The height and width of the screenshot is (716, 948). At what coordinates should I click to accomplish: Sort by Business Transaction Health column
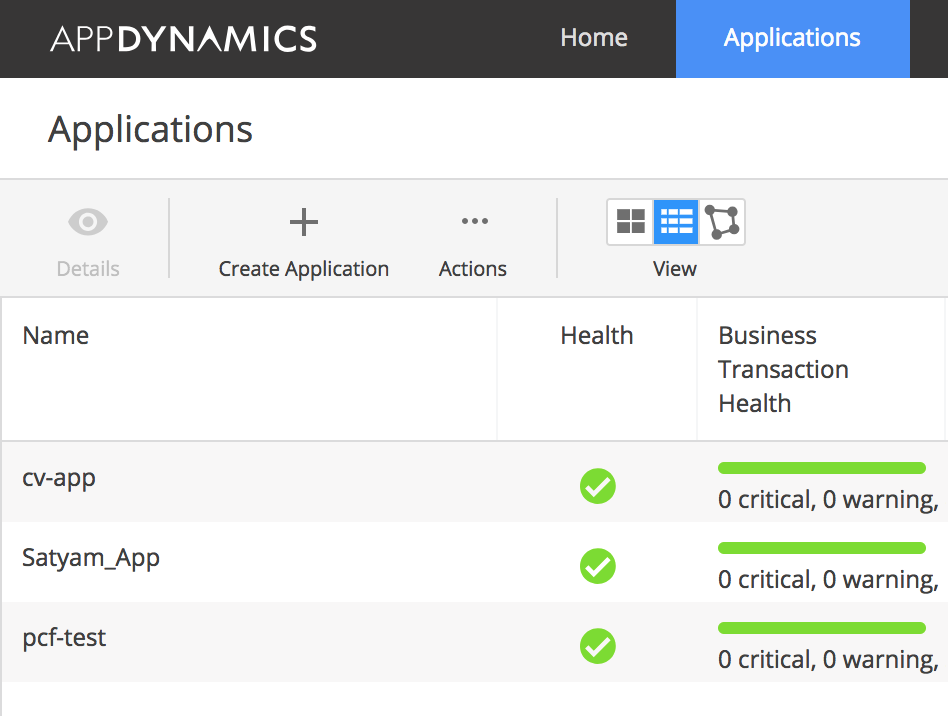[783, 369]
